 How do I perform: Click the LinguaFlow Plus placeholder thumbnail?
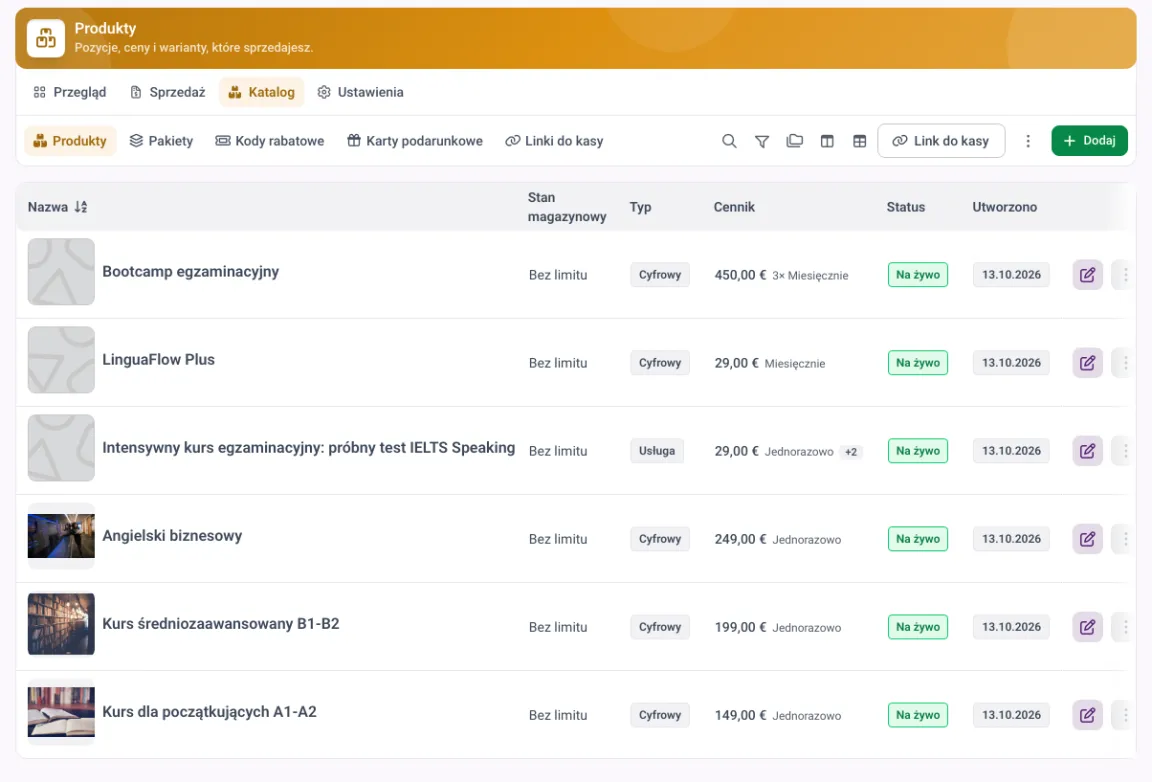(x=61, y=360)
